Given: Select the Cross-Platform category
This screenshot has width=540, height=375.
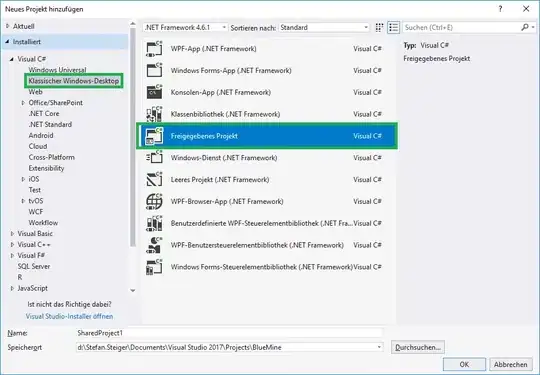Looking at the screenshot, I should (51, 157).
